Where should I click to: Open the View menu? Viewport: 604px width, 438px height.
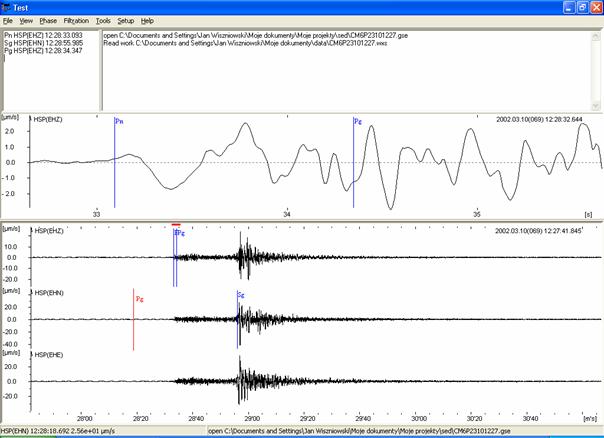(x=26, y=21)
